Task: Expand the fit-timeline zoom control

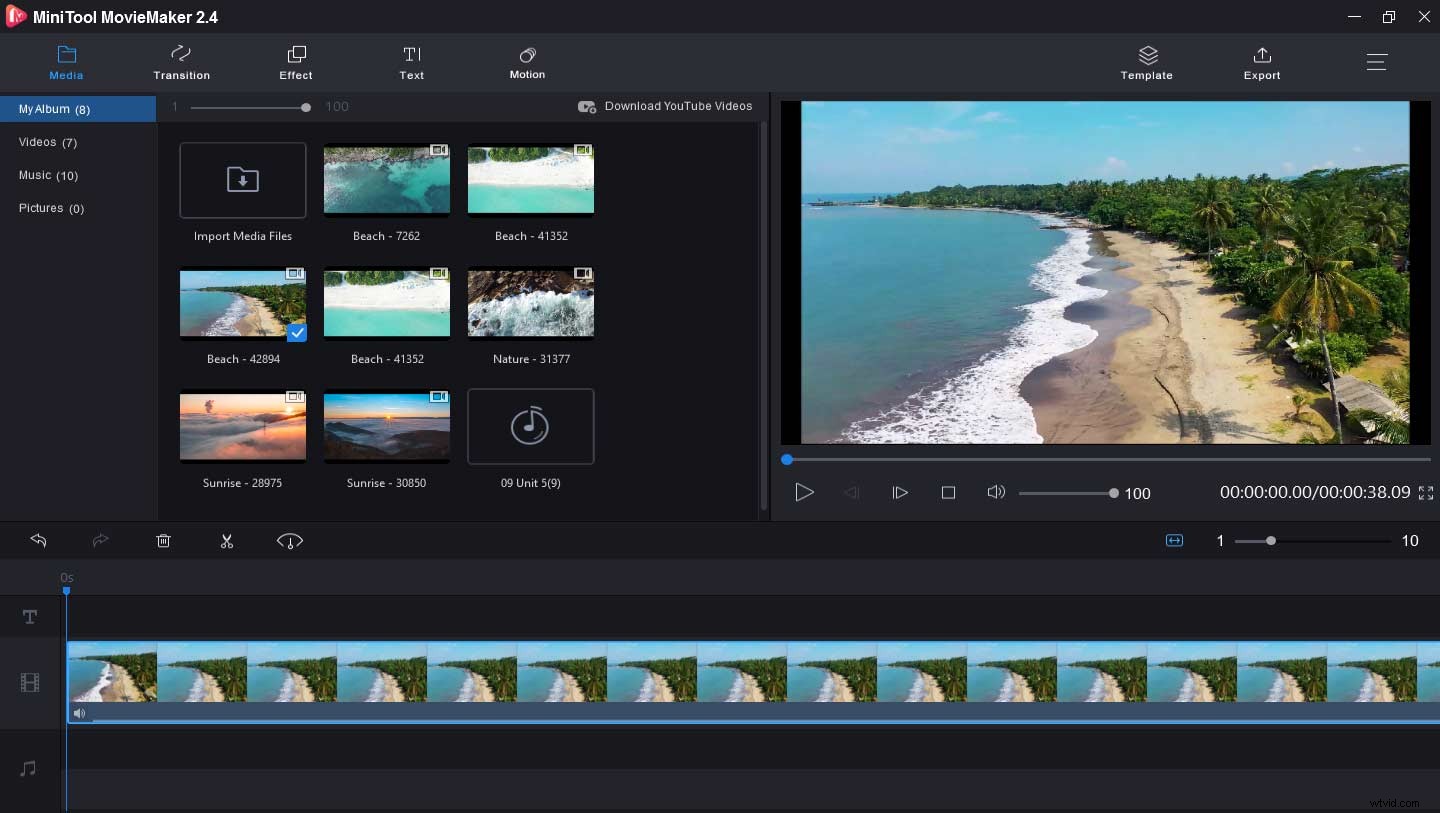Action: point(1174,540)
